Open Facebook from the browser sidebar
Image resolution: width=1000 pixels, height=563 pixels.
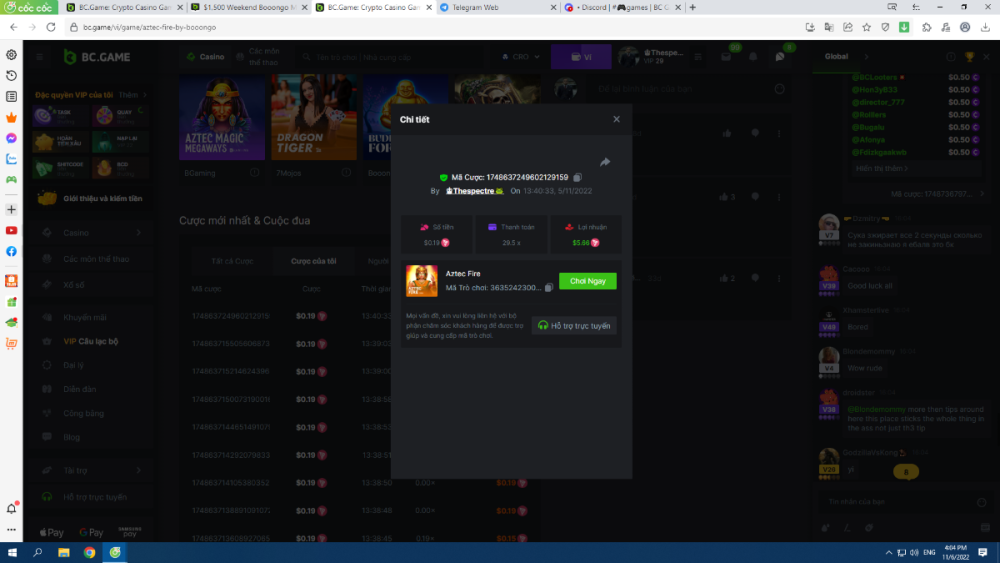click(11, 251)
